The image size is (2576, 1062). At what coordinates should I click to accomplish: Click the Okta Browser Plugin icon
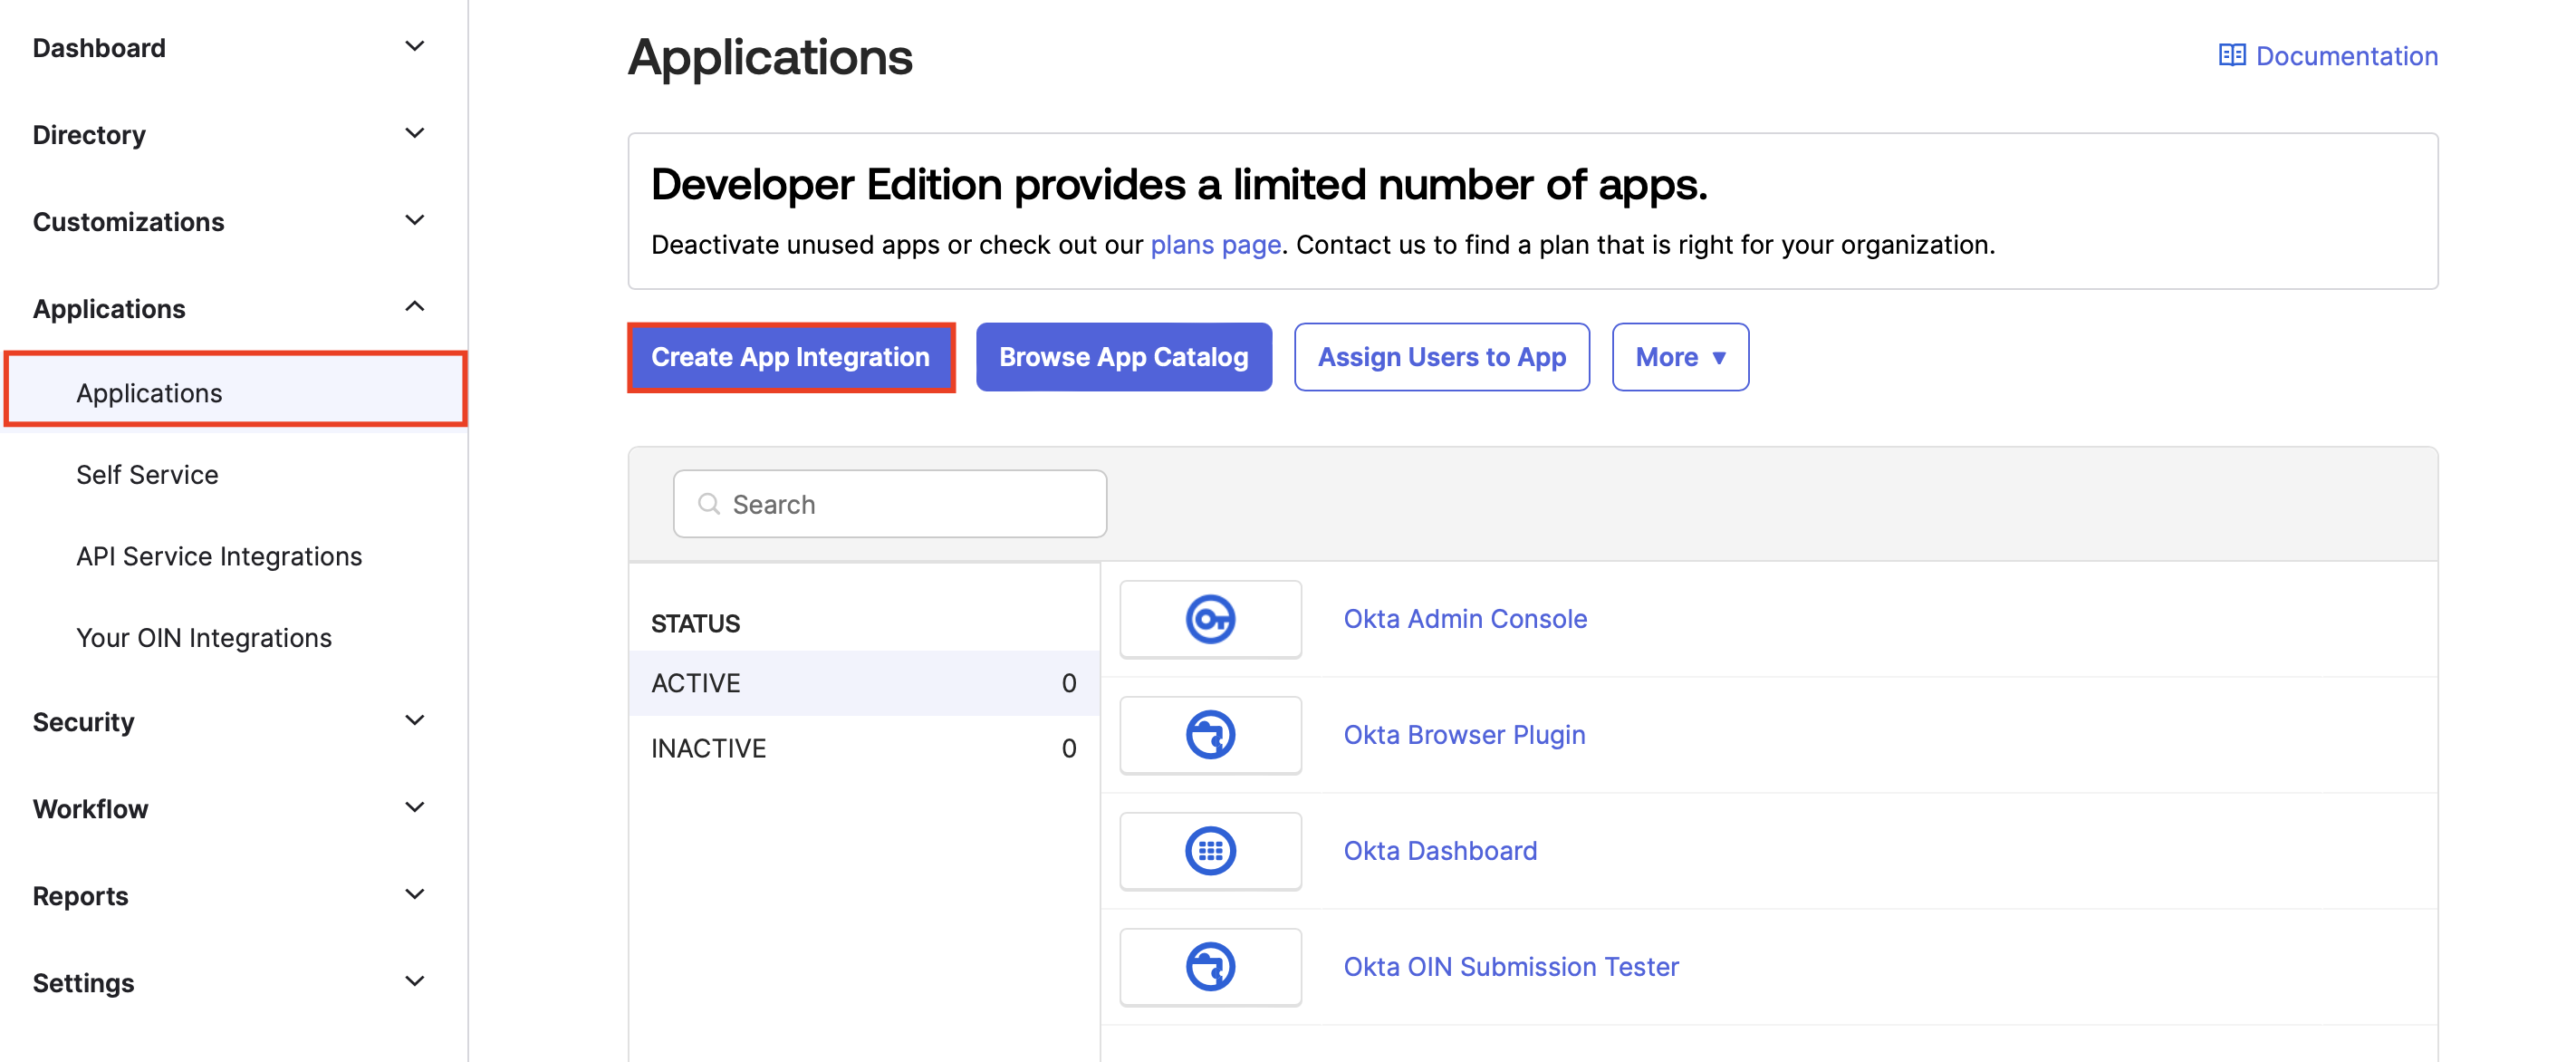pyautogui.click(x=1210, y=735)
